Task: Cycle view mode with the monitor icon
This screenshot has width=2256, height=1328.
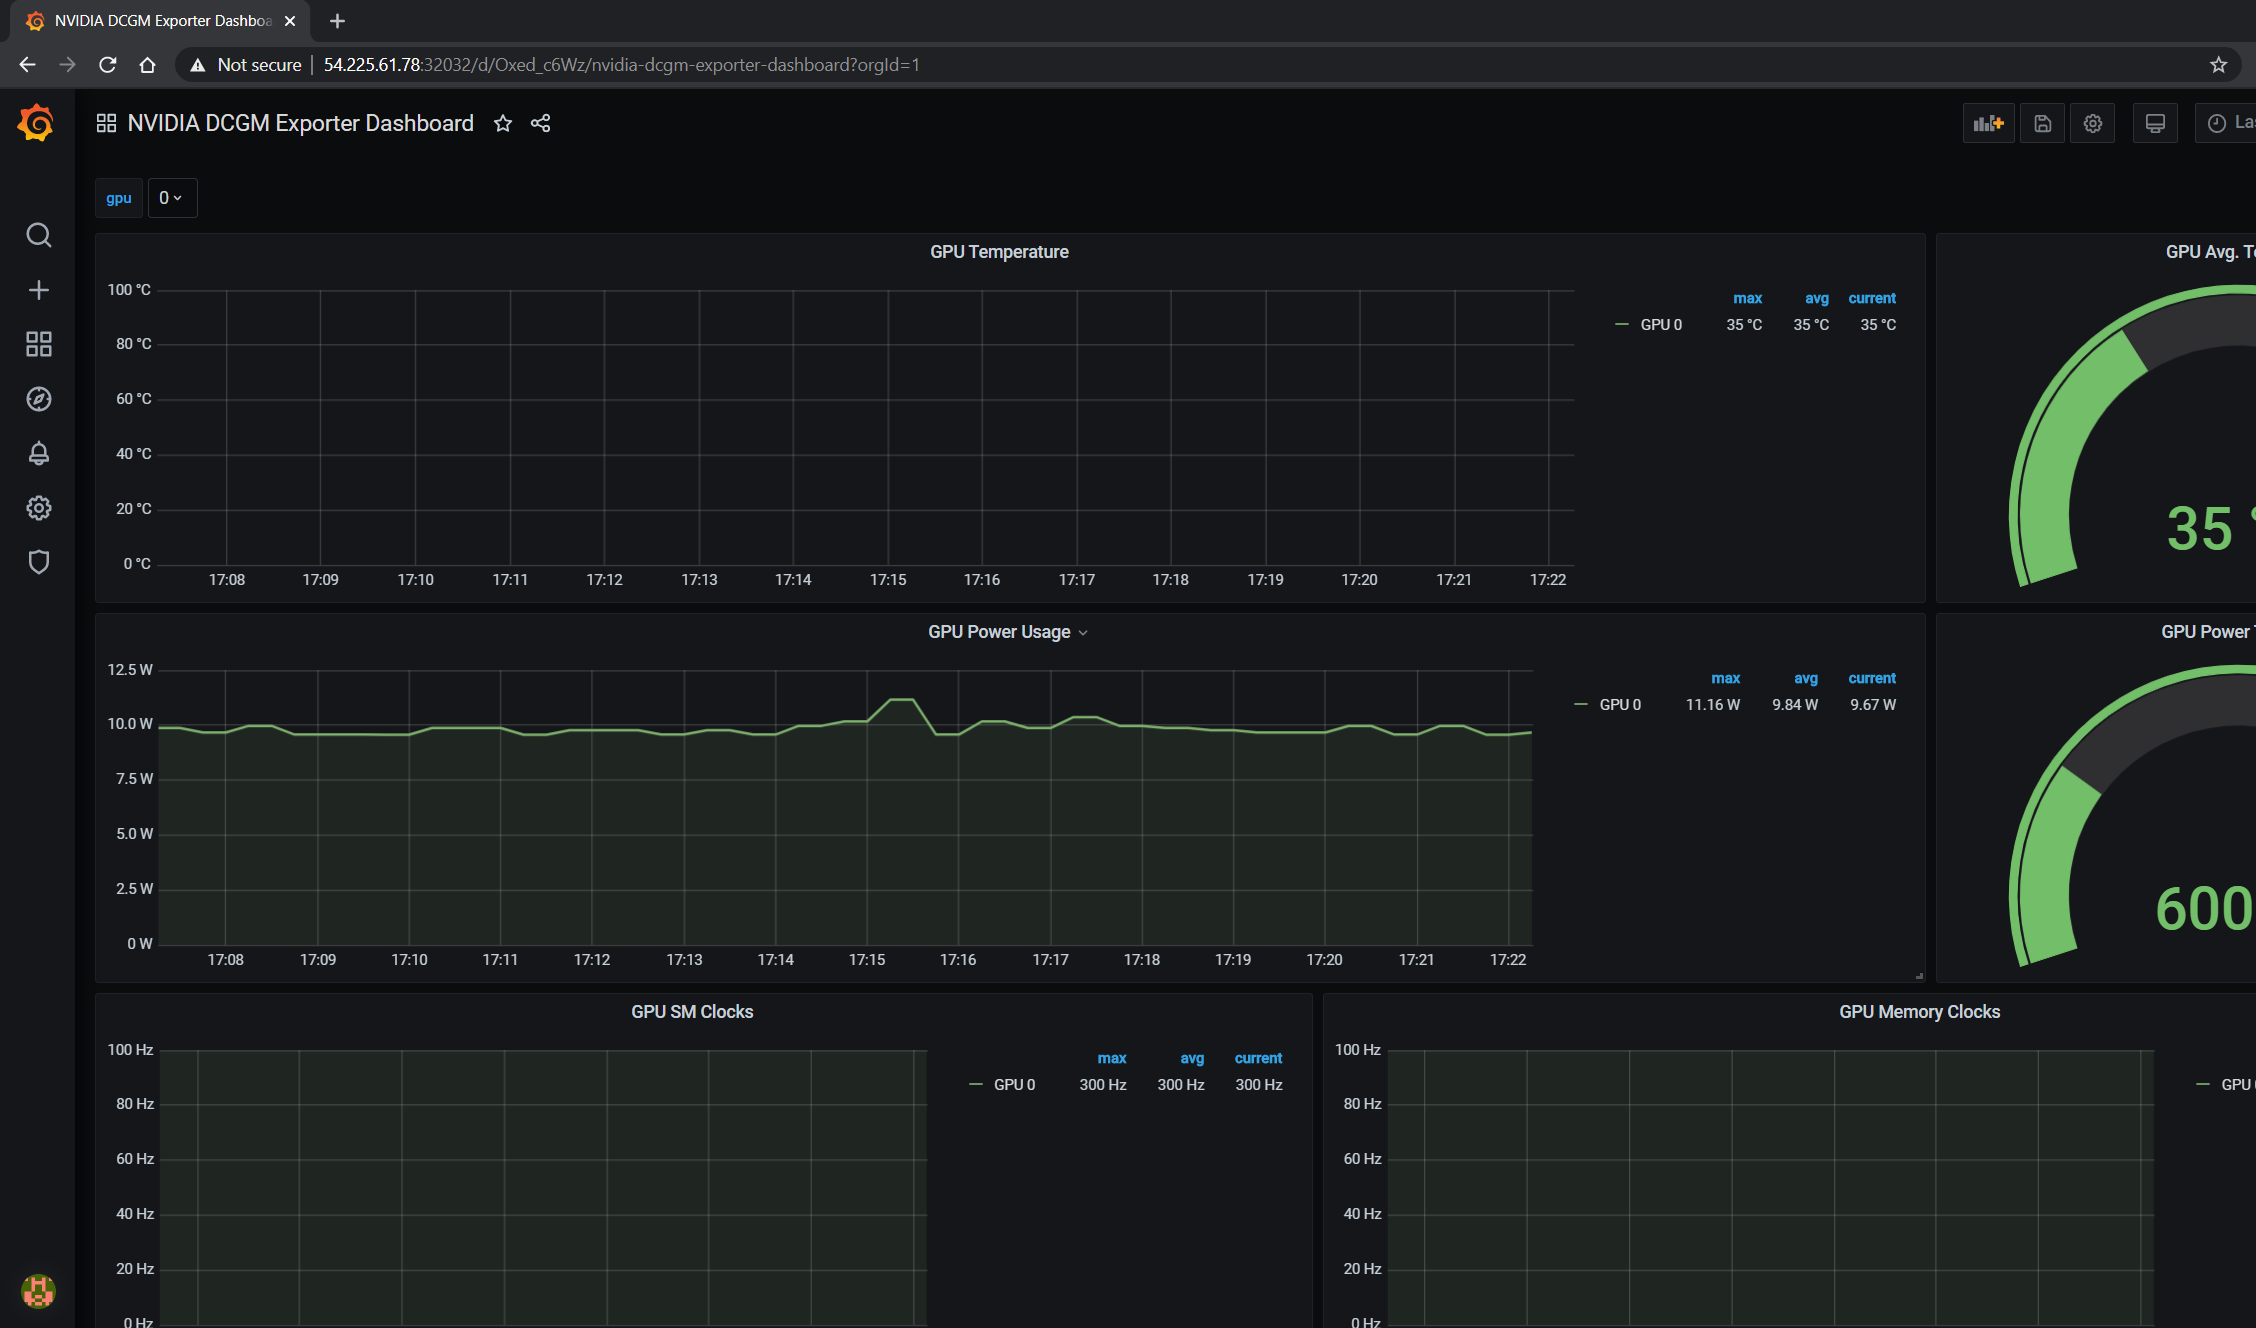Action: [x=2155, y=123]
